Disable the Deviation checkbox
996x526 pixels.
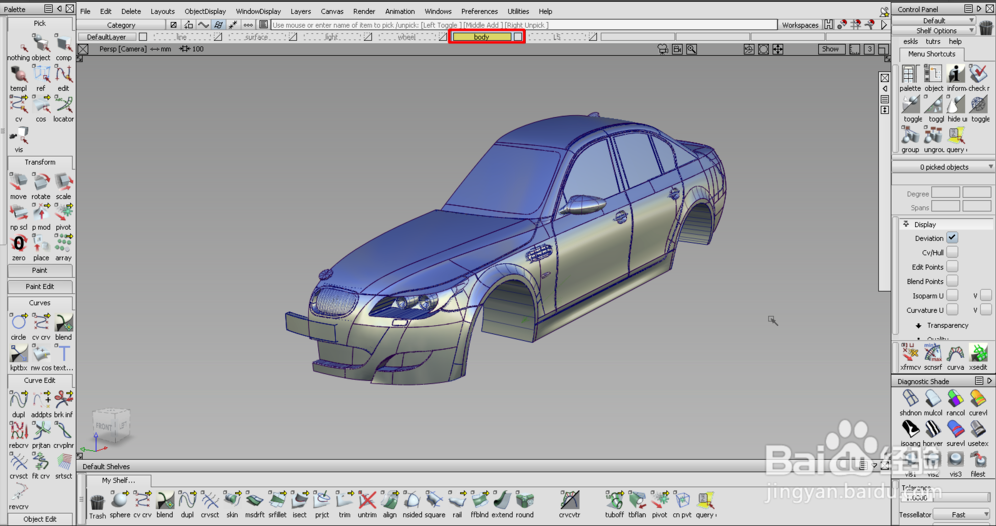pos(952,238)
